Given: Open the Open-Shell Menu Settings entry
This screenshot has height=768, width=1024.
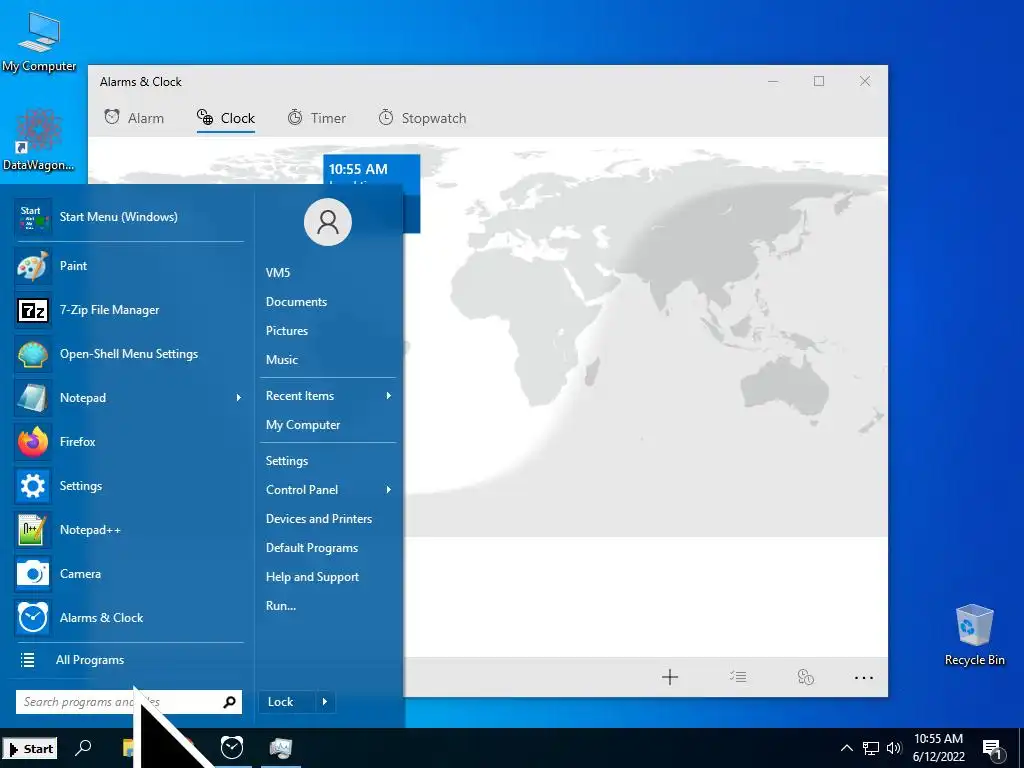Looking at the screenshot, I should 129,353.
